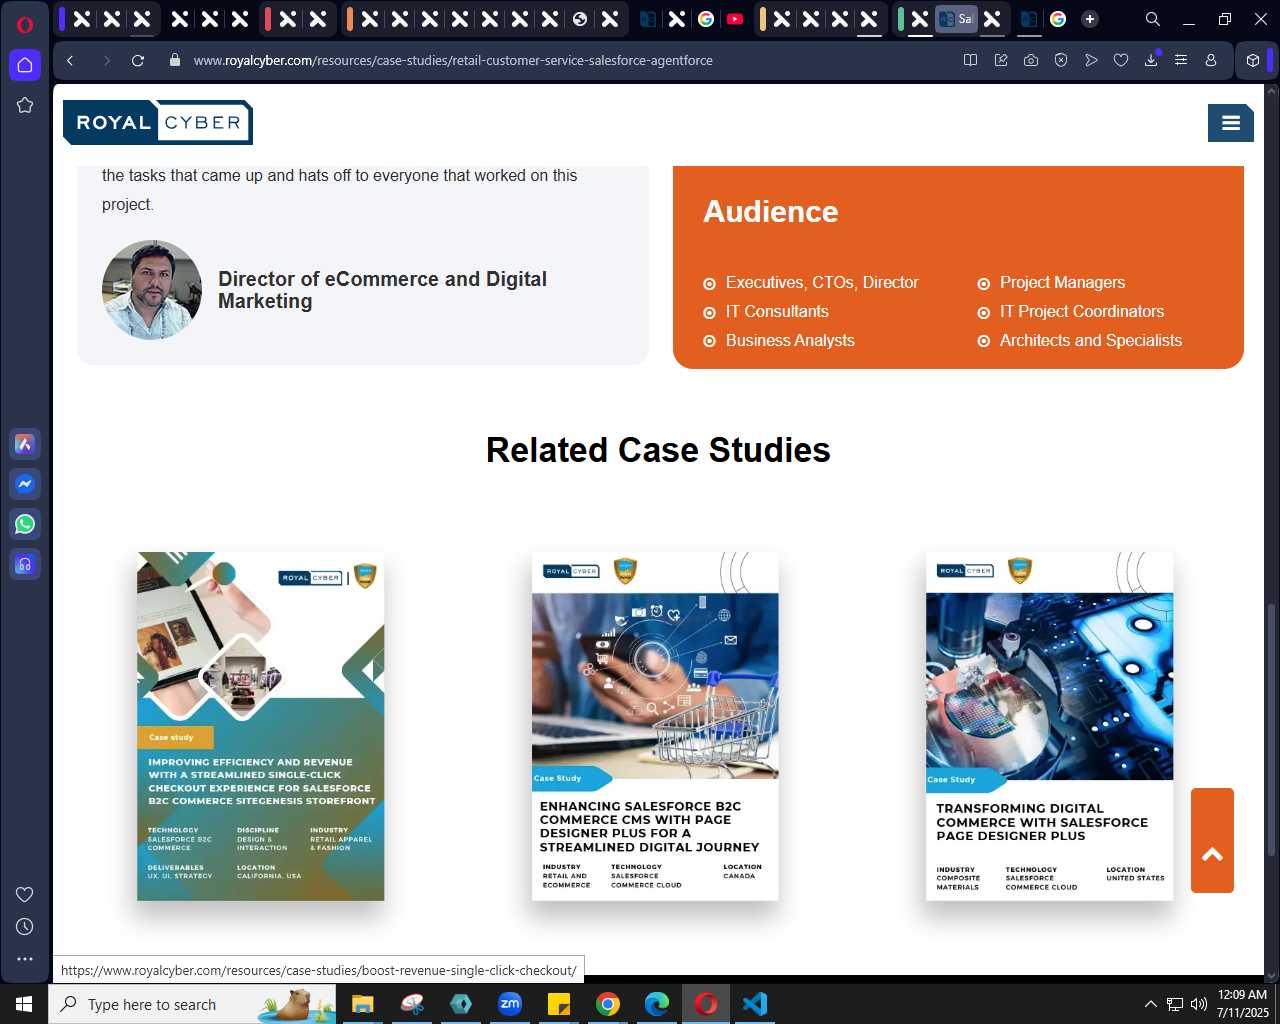The height and width of the screenshot is (1024, 1280).
Task: Open File Explorer from the taskbar
Action: pyautogui.click(x=362, y=1004)
